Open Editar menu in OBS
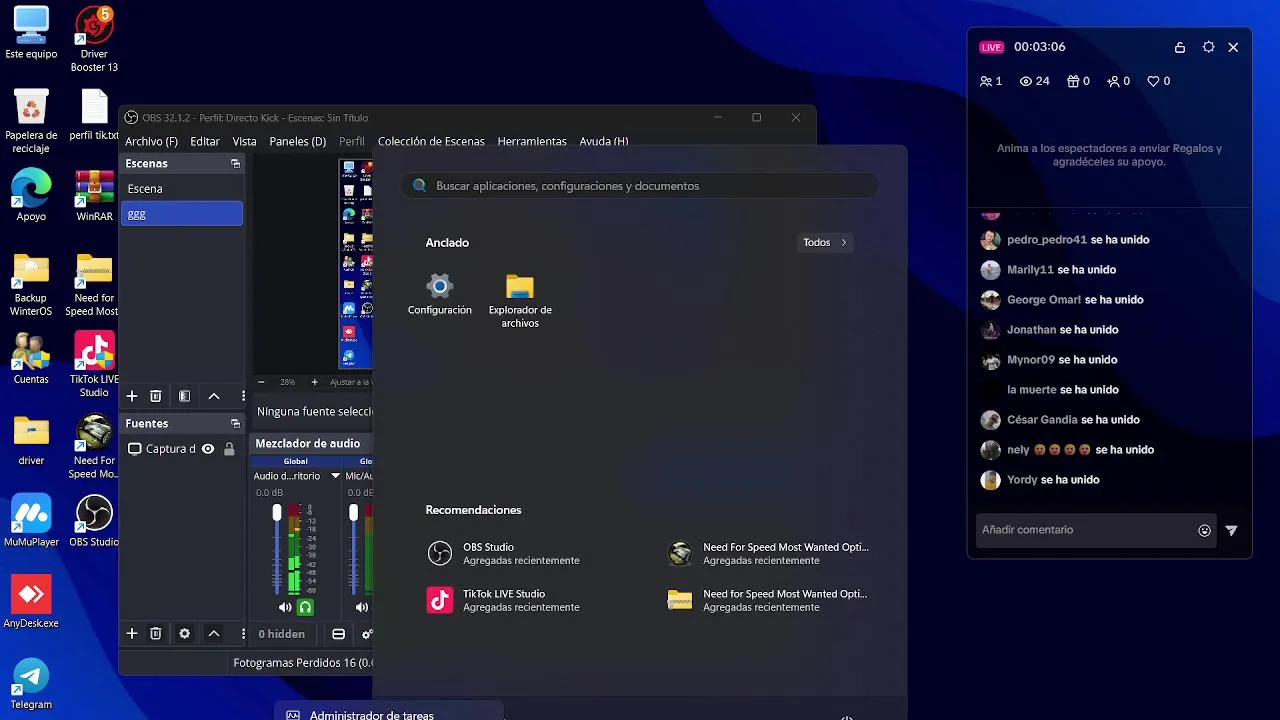 click(x=205, y=142)
